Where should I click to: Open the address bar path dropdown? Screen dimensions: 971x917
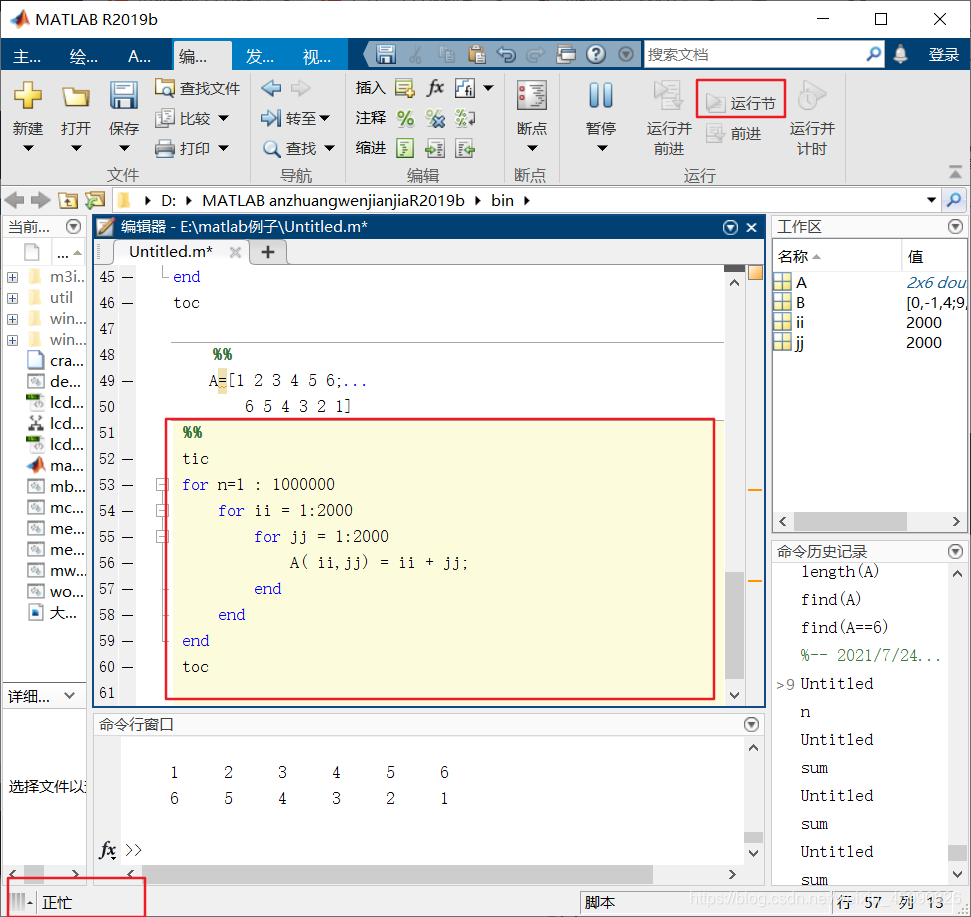point(931,200)
